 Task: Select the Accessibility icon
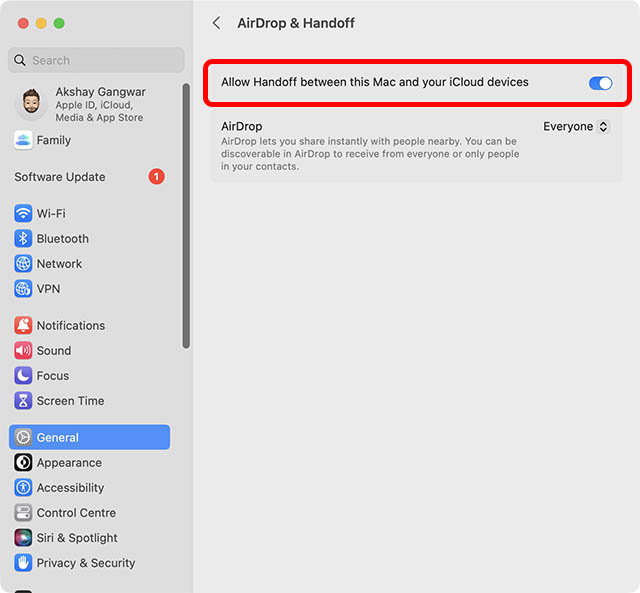(x=23, y=488)
